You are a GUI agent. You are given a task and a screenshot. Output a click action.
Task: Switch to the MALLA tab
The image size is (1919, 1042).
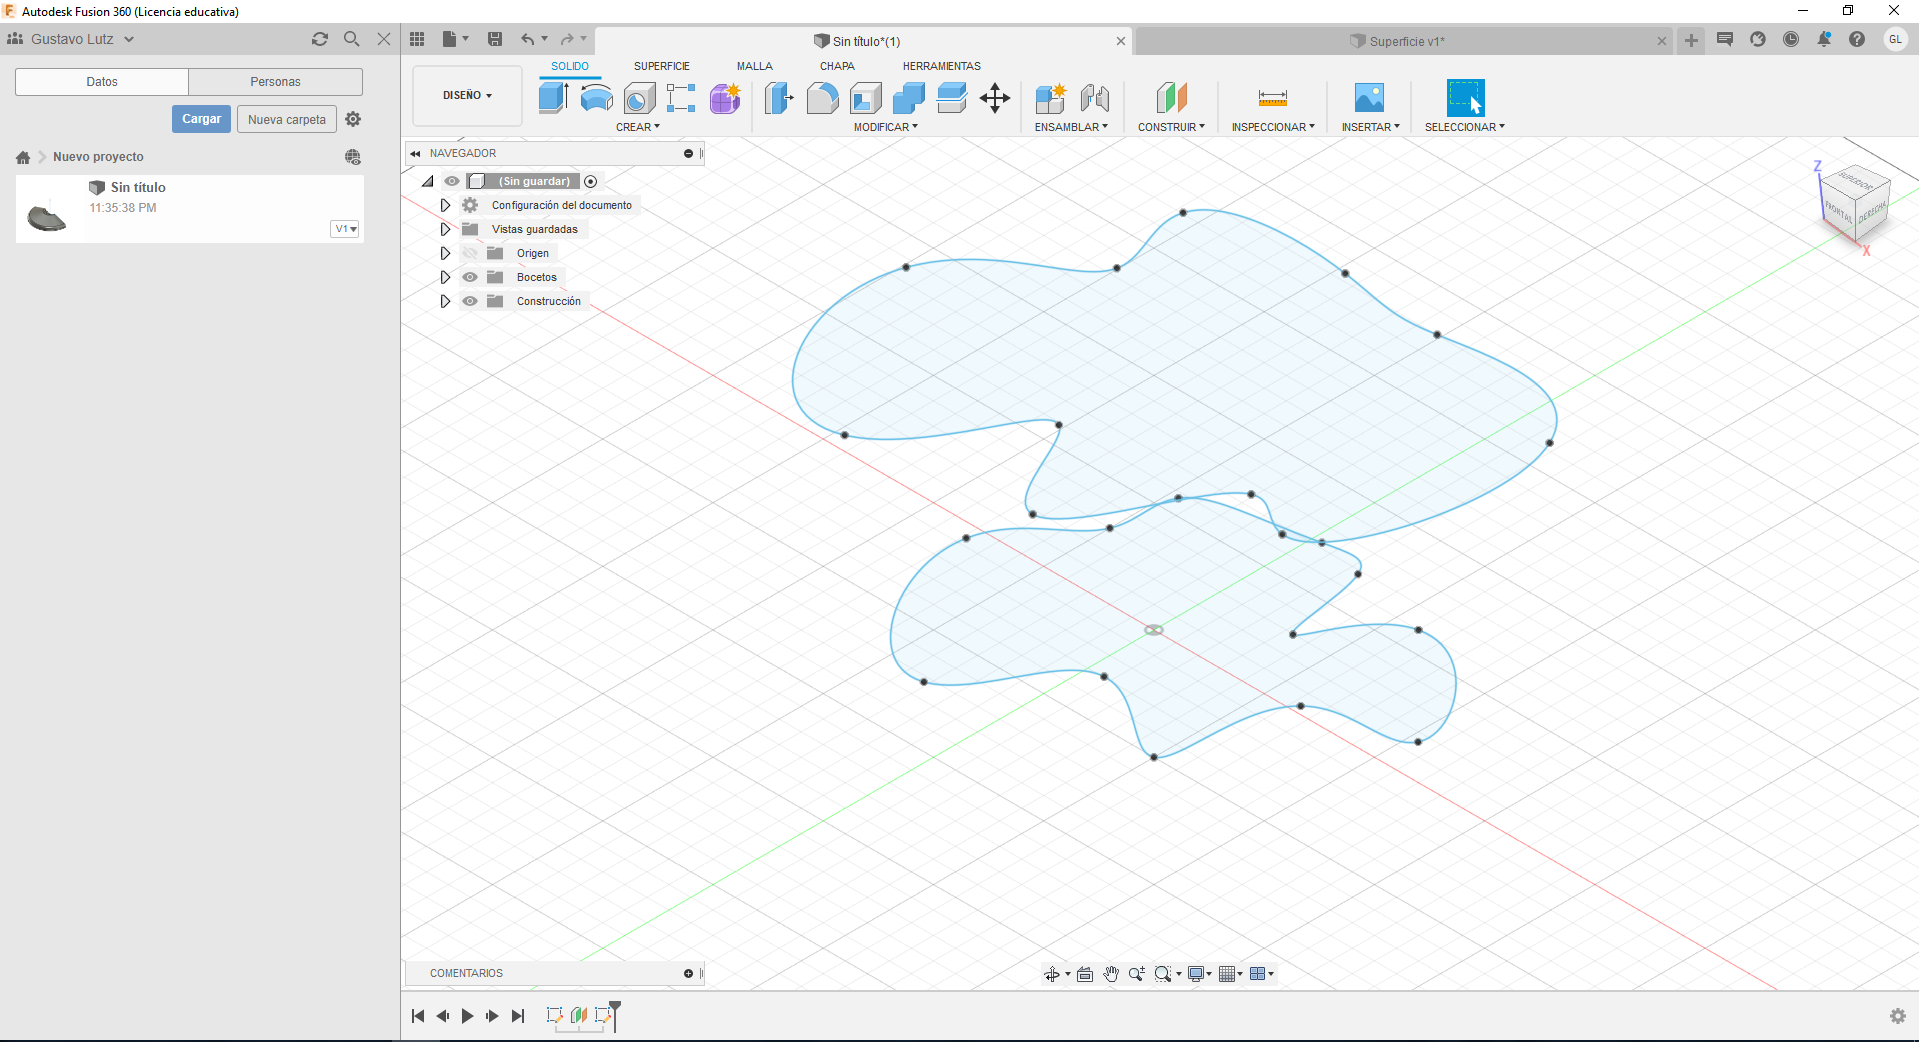coord(754,66)
